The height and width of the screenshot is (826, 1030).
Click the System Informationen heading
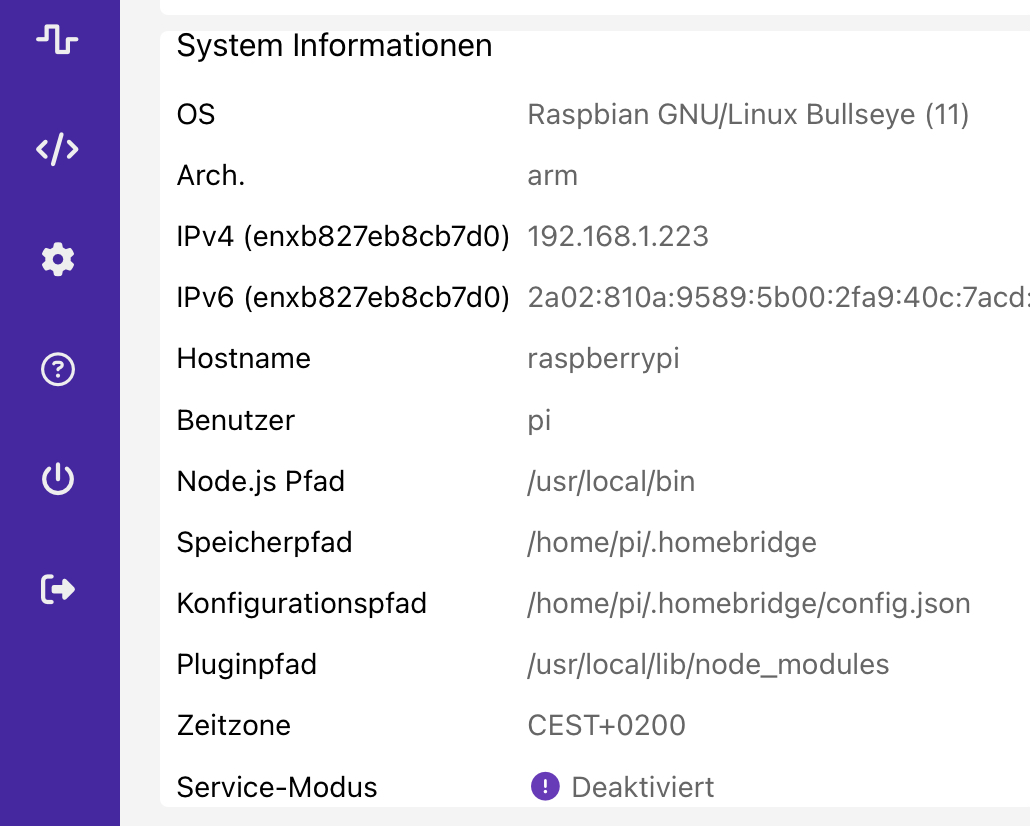(x=334, y=46)
